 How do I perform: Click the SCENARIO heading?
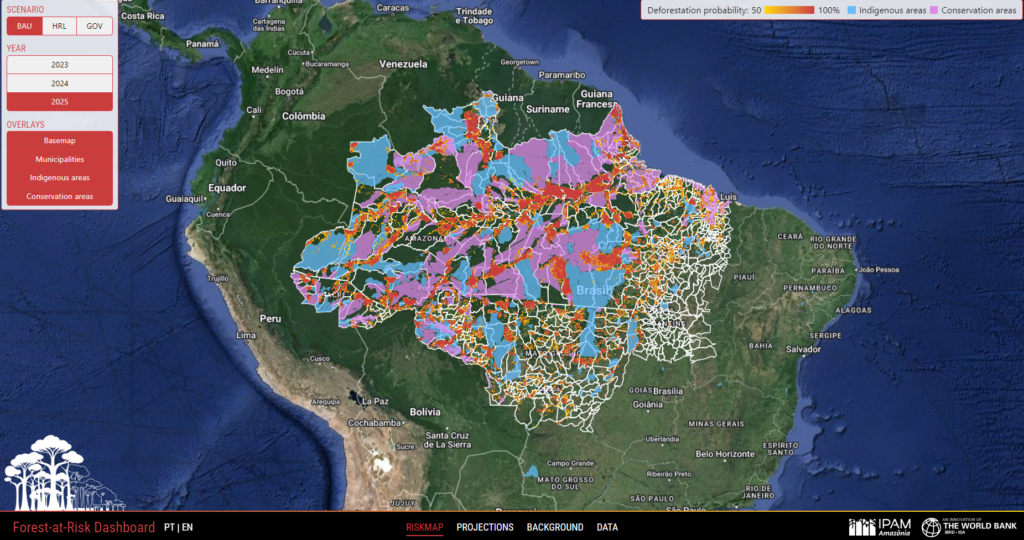coord(25,10)
